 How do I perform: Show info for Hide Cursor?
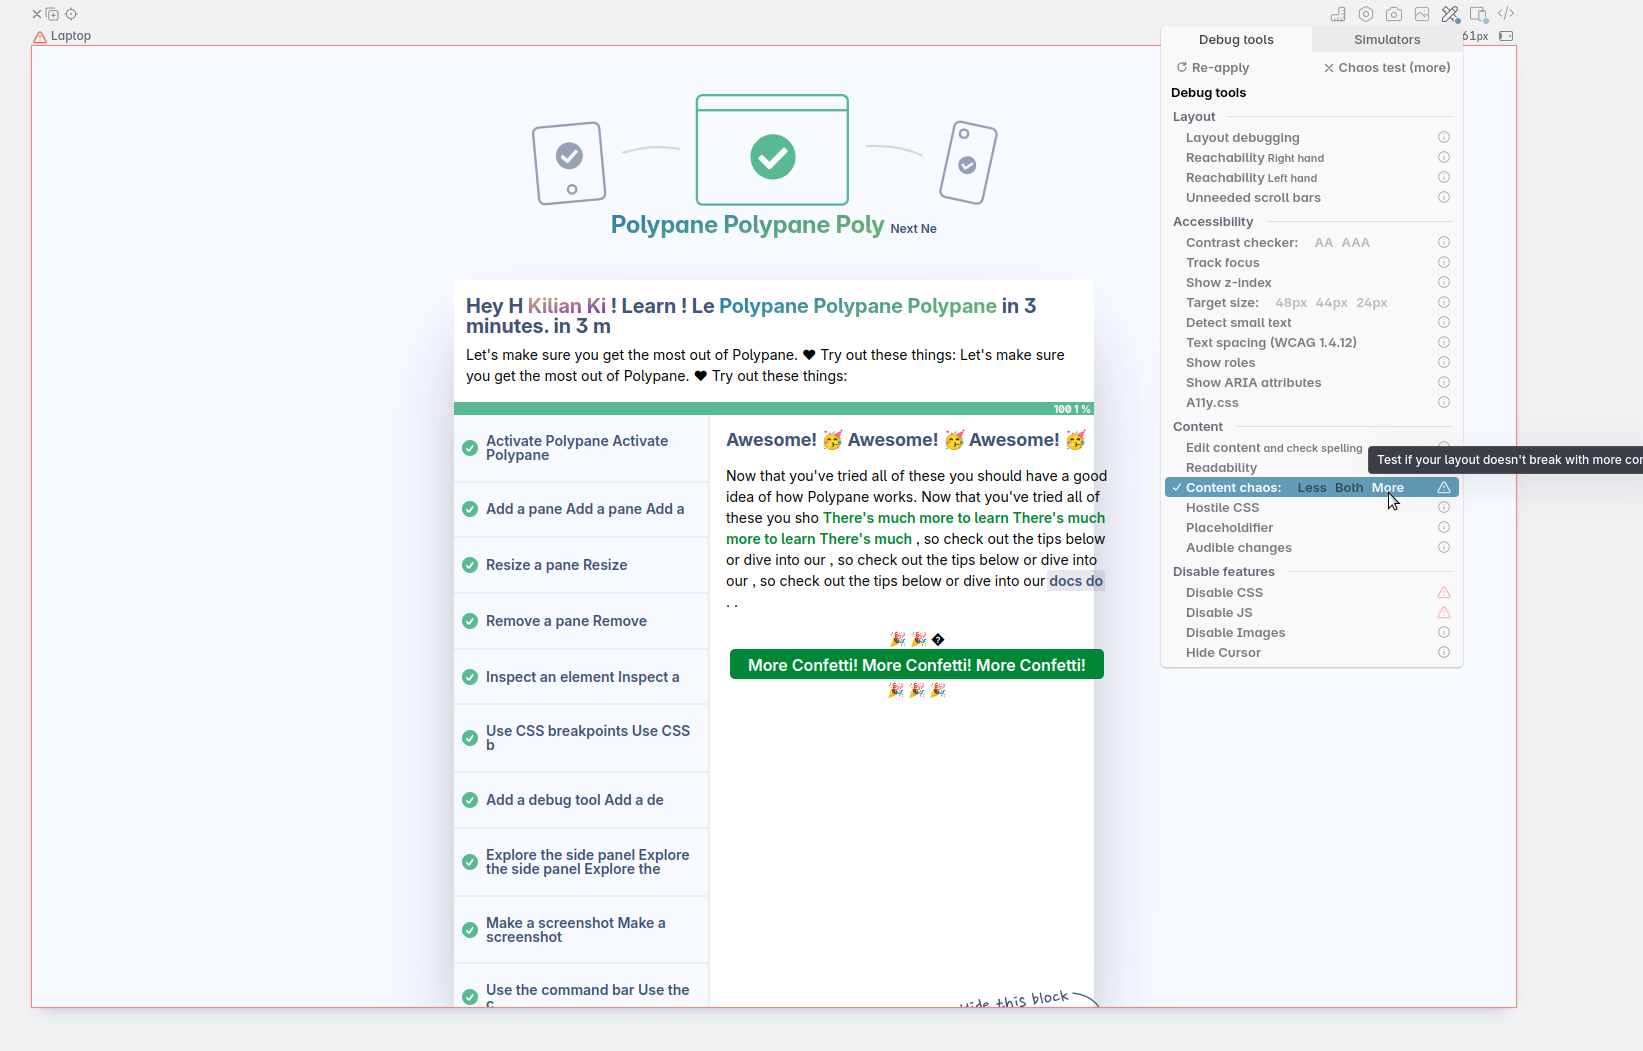pos(1444,652)
